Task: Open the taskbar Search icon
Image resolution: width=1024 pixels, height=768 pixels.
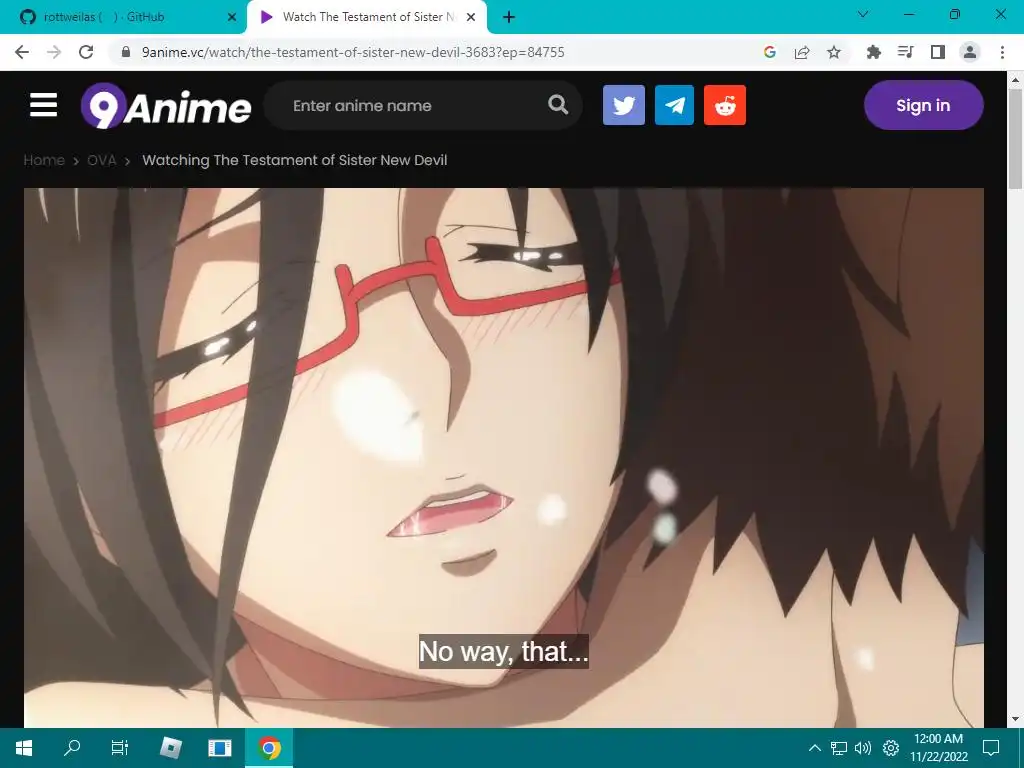Action: [x=72, y=748]
